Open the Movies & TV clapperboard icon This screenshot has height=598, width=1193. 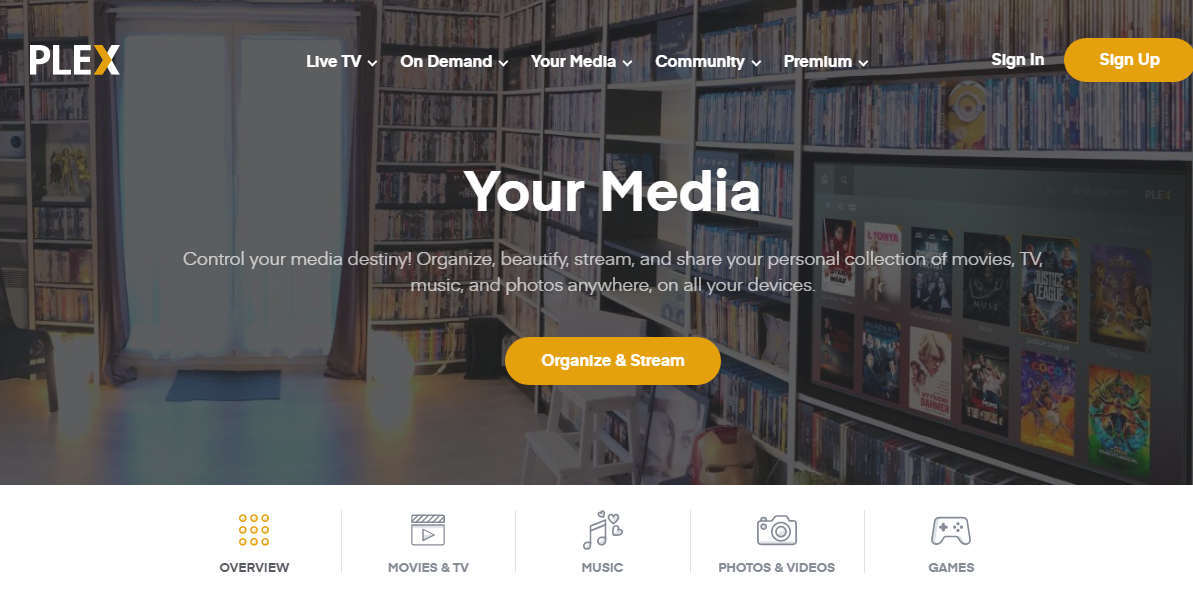(428, 530)
